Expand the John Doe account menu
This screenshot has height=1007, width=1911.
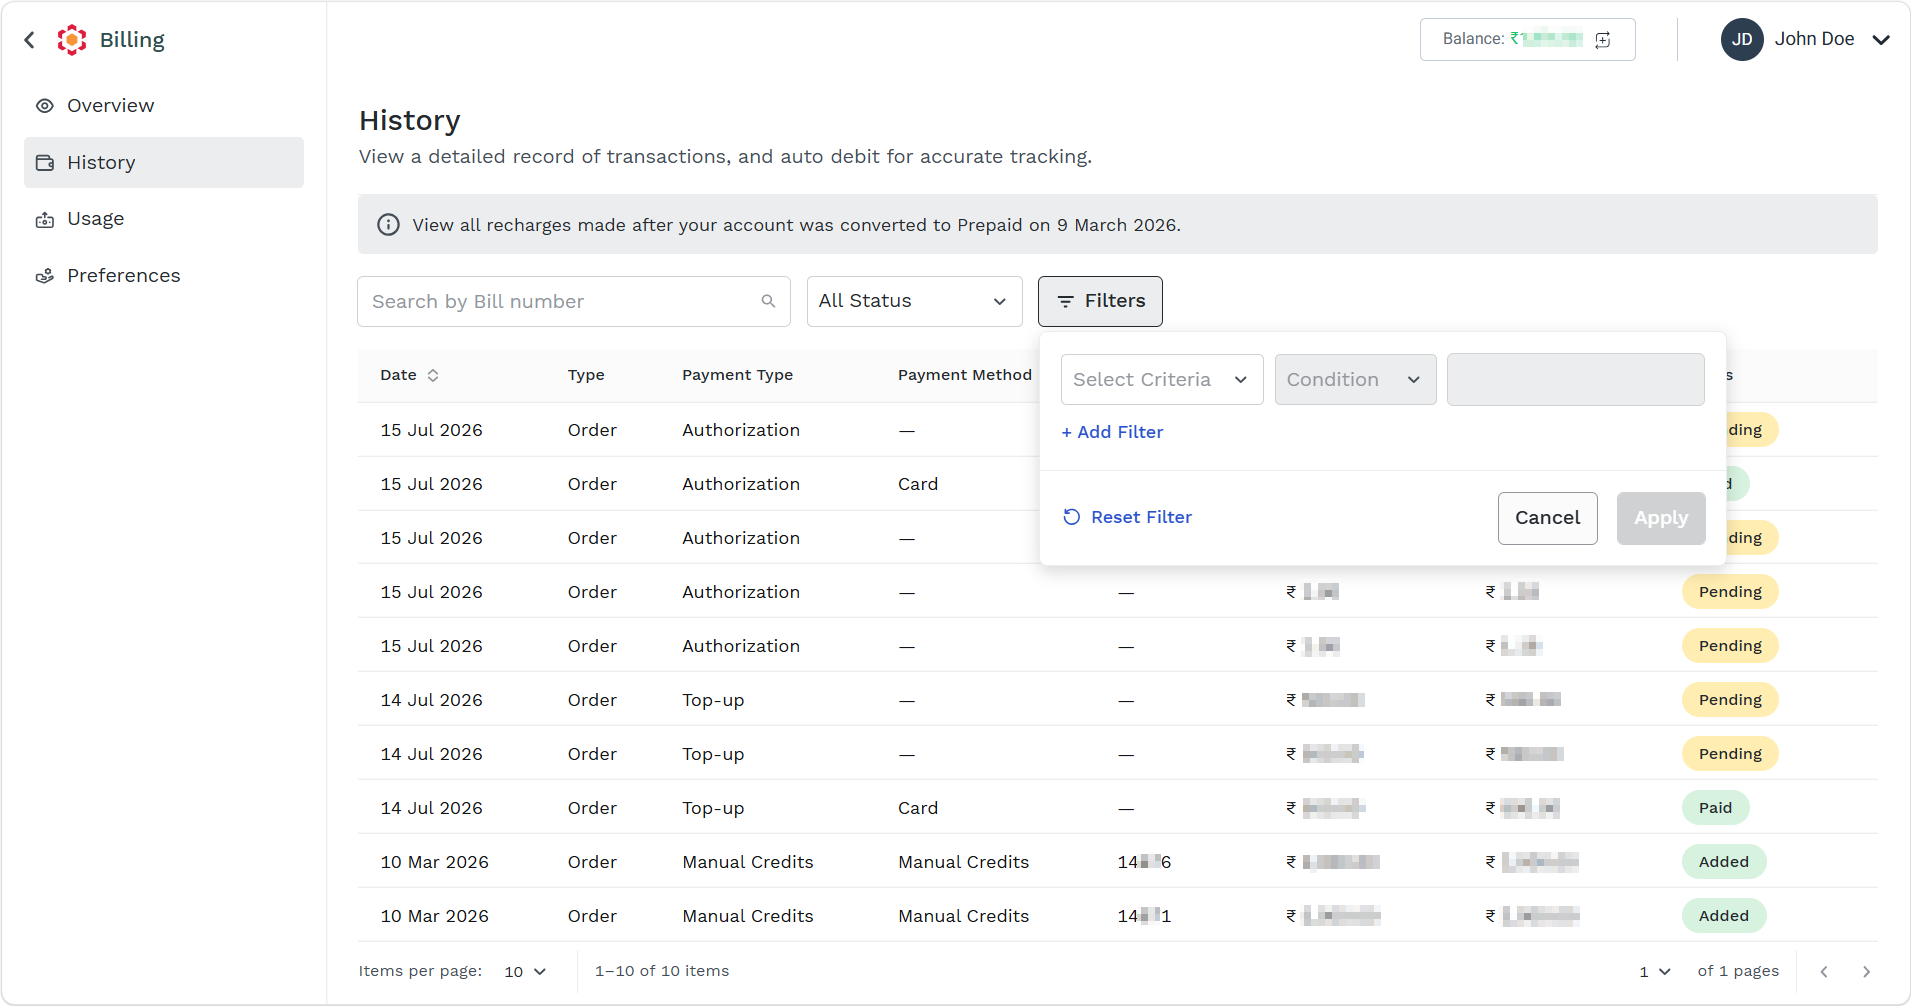click(x=1881, y=40)
